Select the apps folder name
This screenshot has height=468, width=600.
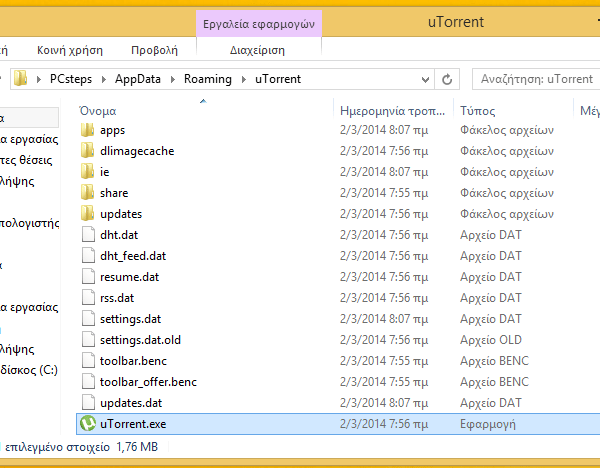[112, 130]
